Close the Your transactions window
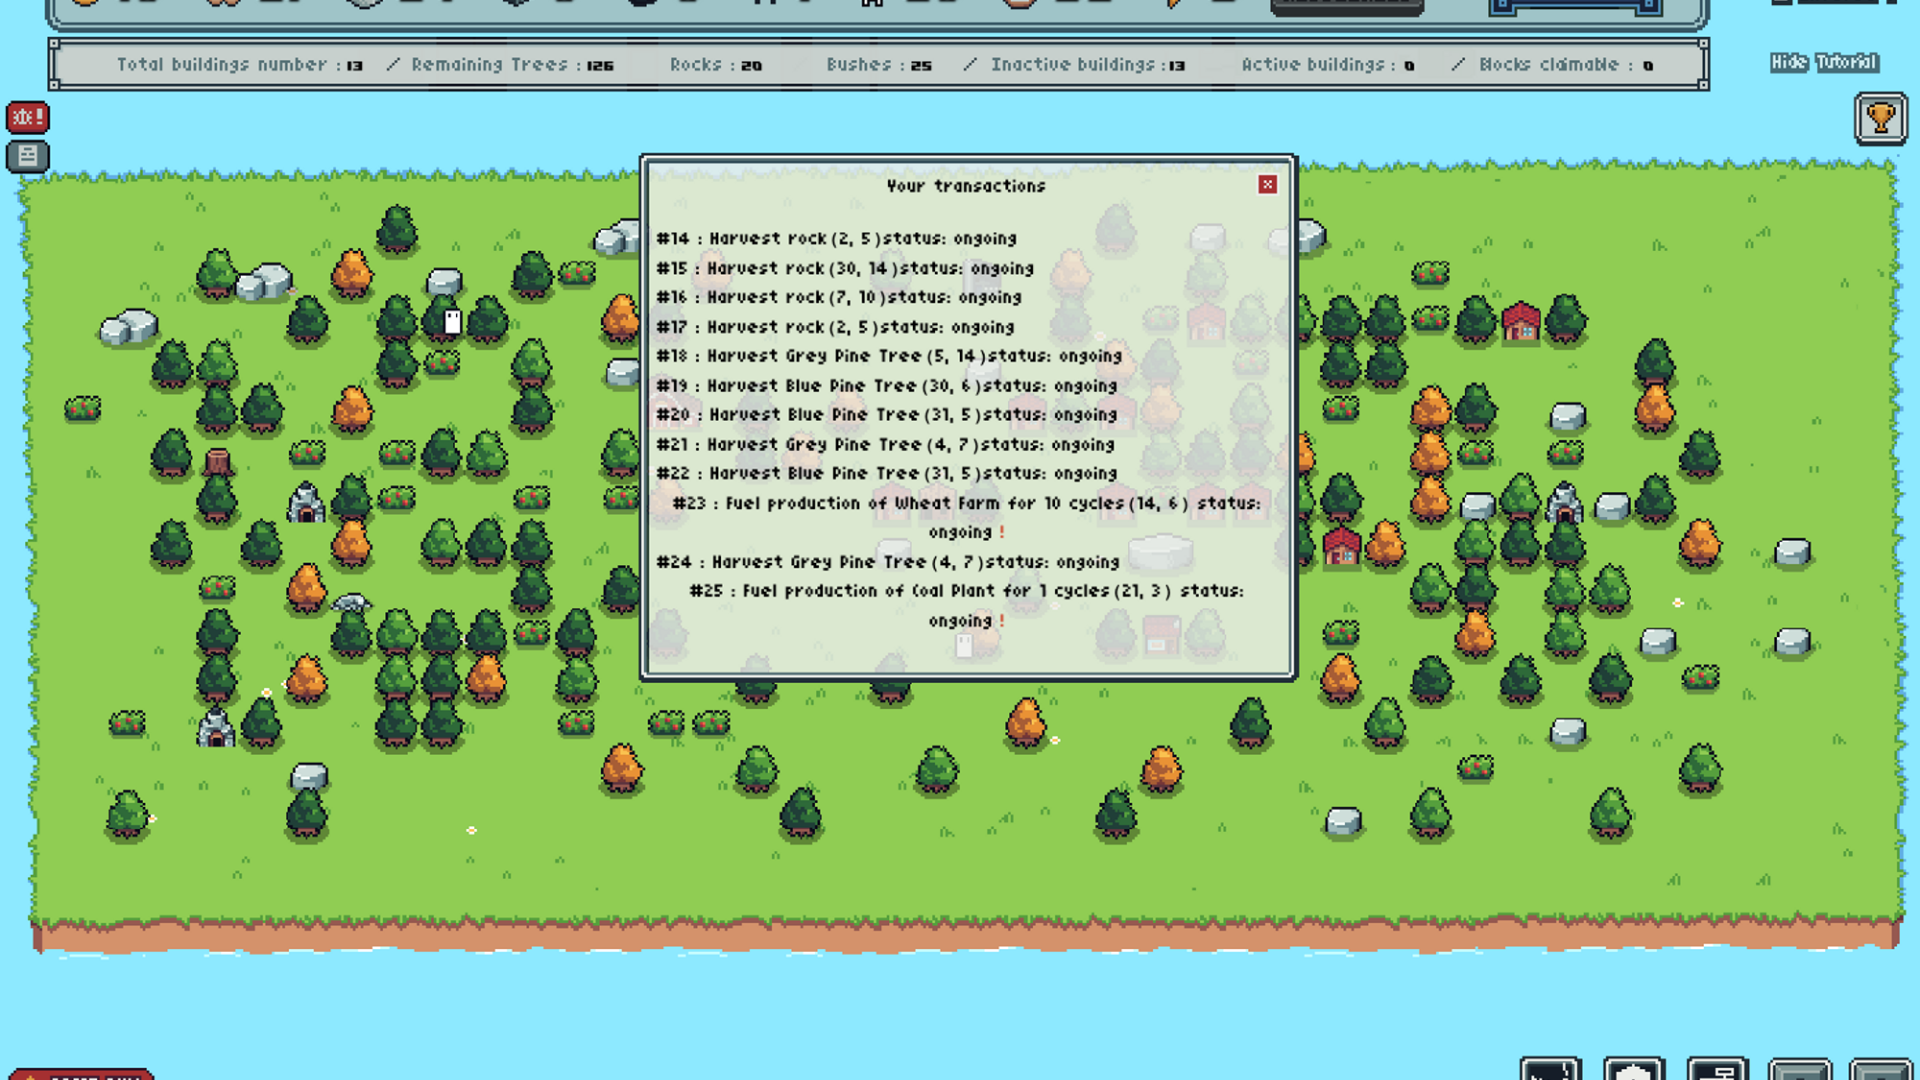This screenshot has height=1080, width=1920. pyautogui.click(x=1267, y=185)
